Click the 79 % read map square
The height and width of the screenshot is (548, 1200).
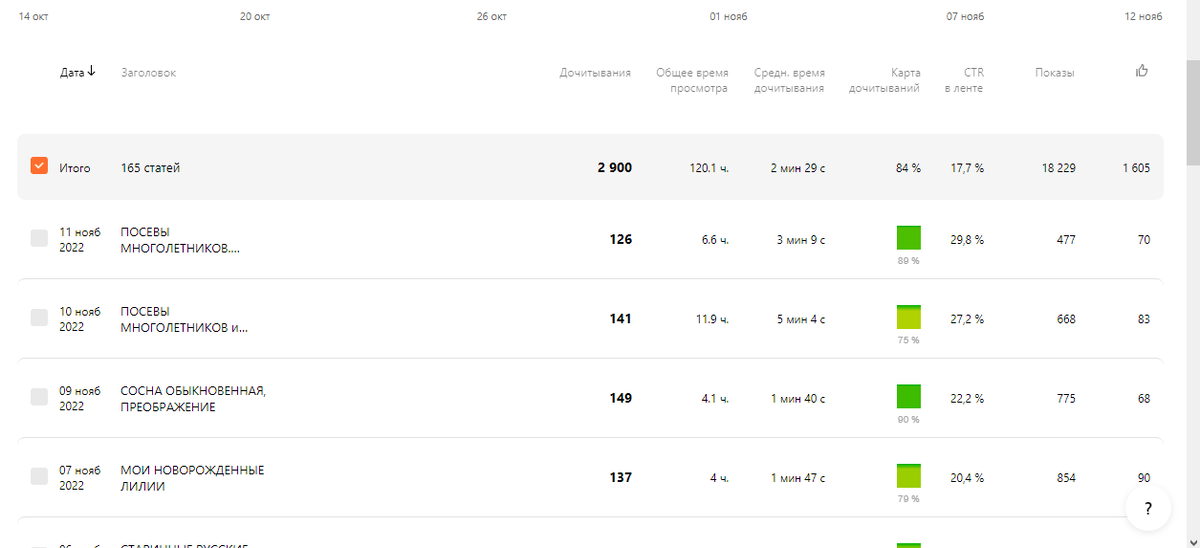click(908, 476)
